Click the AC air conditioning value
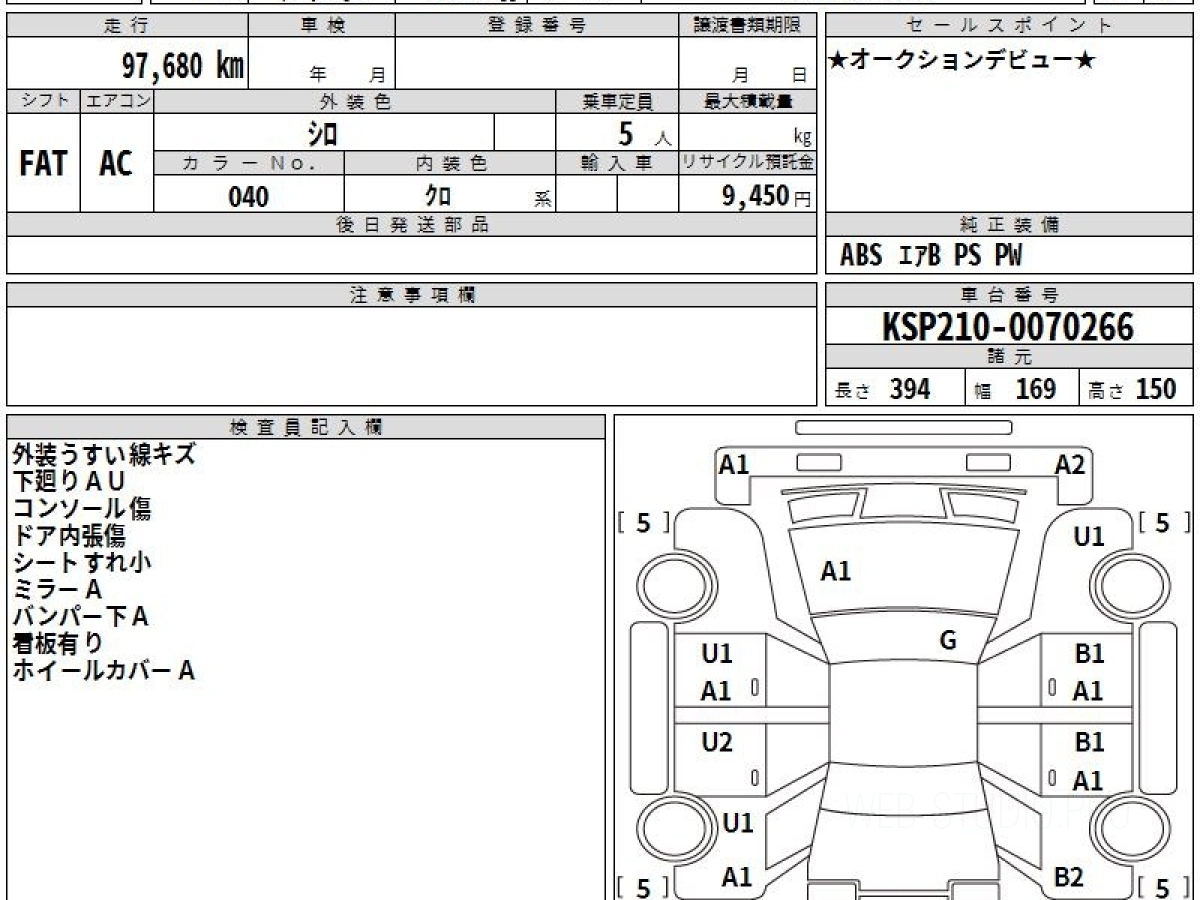Image resolution: width=1200 pixels, height=900 pixels. click(116, 164)
